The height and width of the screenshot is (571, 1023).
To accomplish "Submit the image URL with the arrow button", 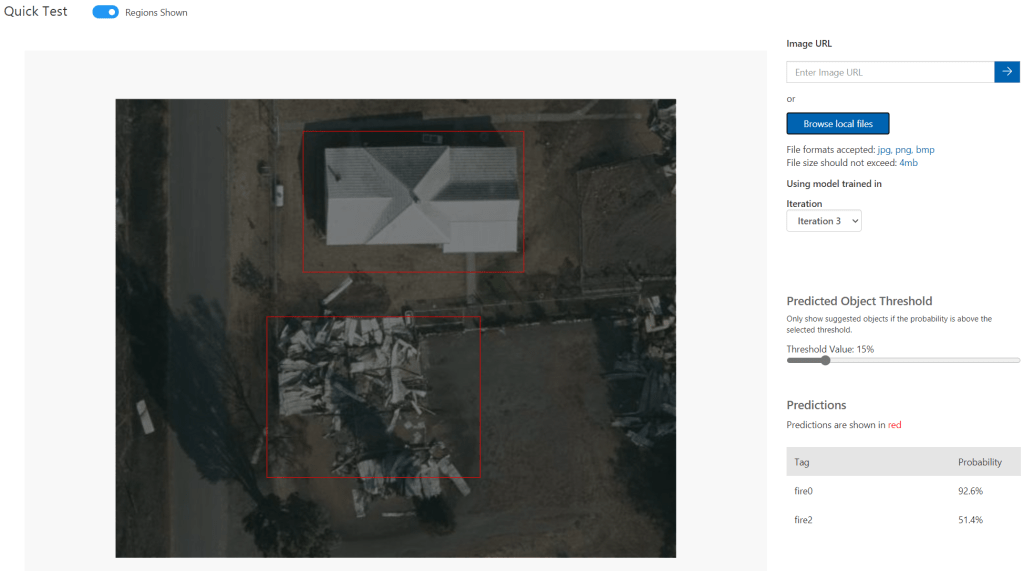I will pos(1007,72).
